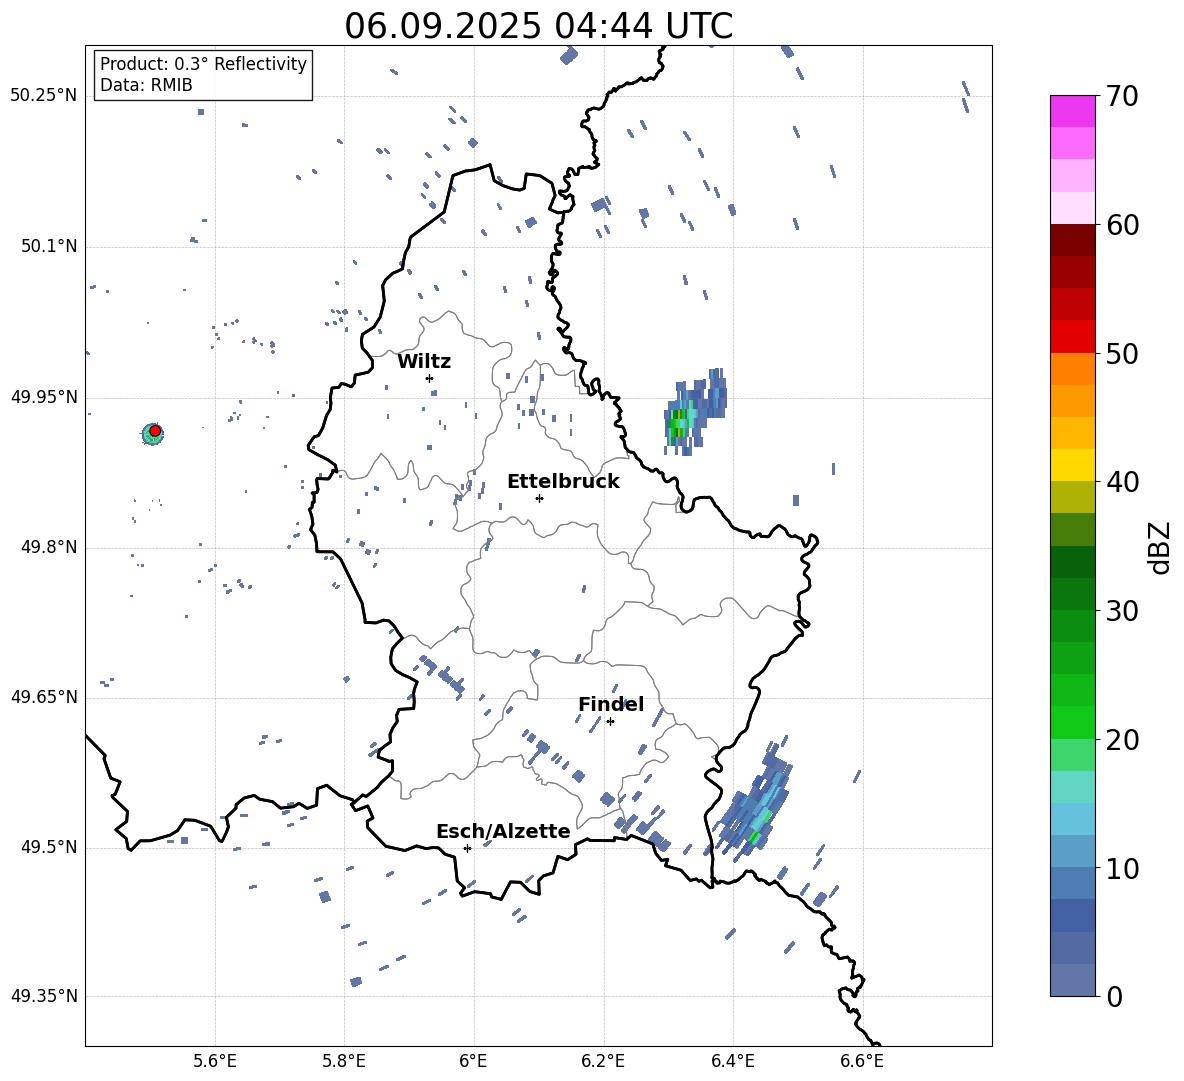Click the 49.8°N latitude label
The image size is (1184, 1081).
coord(50,547)
